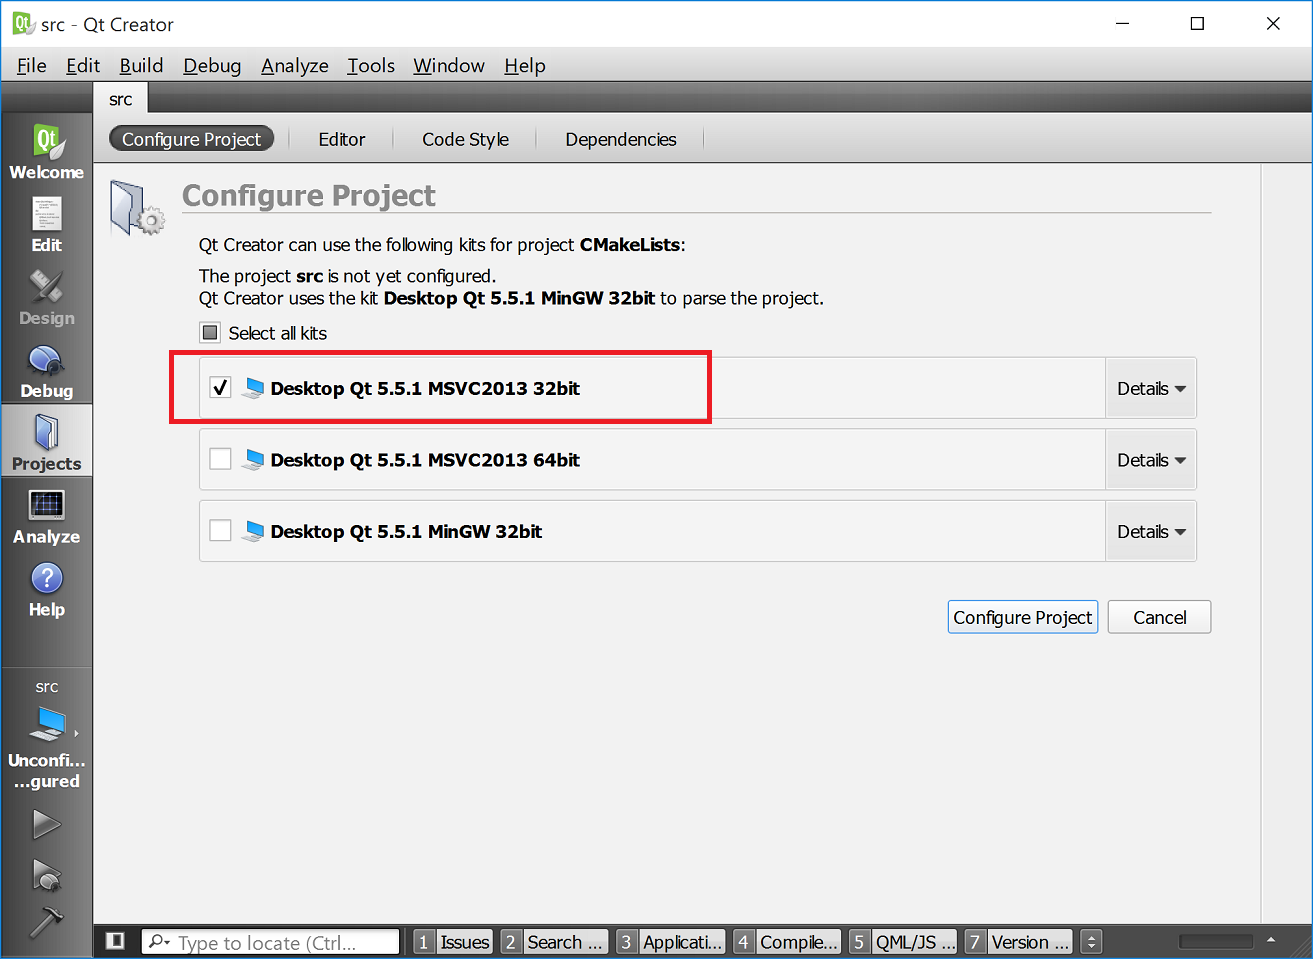Open the output panes selector arrows
The image size is (1313, 959).
(x=1092, y=942)
